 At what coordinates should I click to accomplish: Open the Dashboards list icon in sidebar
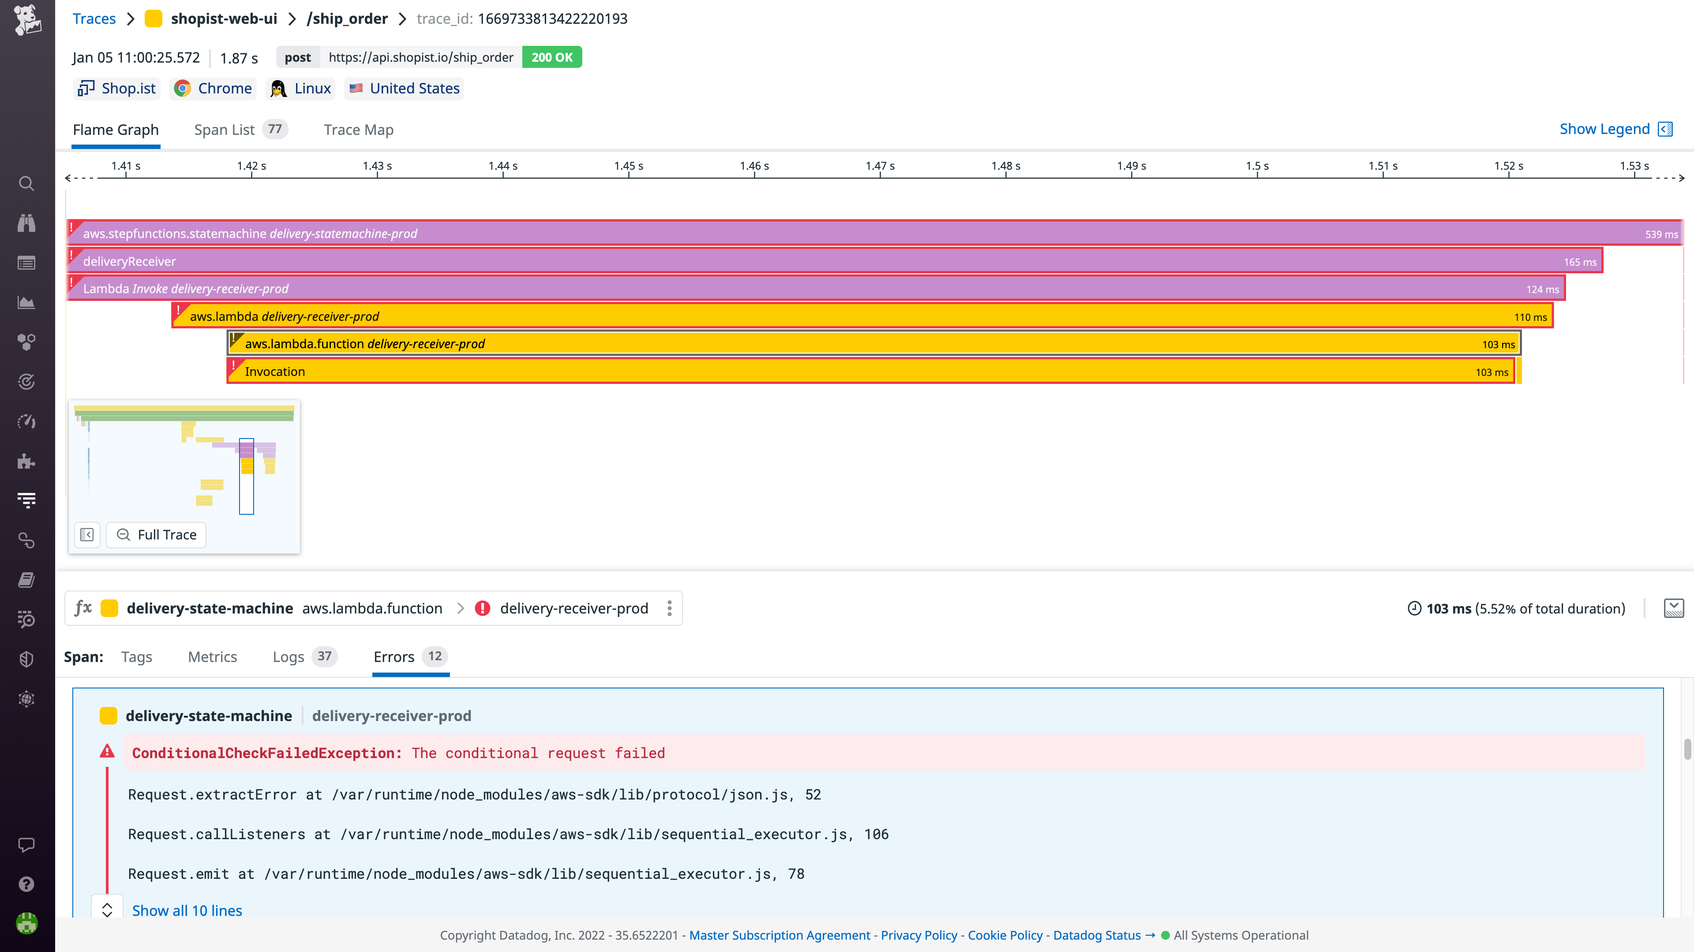[26, 263]
